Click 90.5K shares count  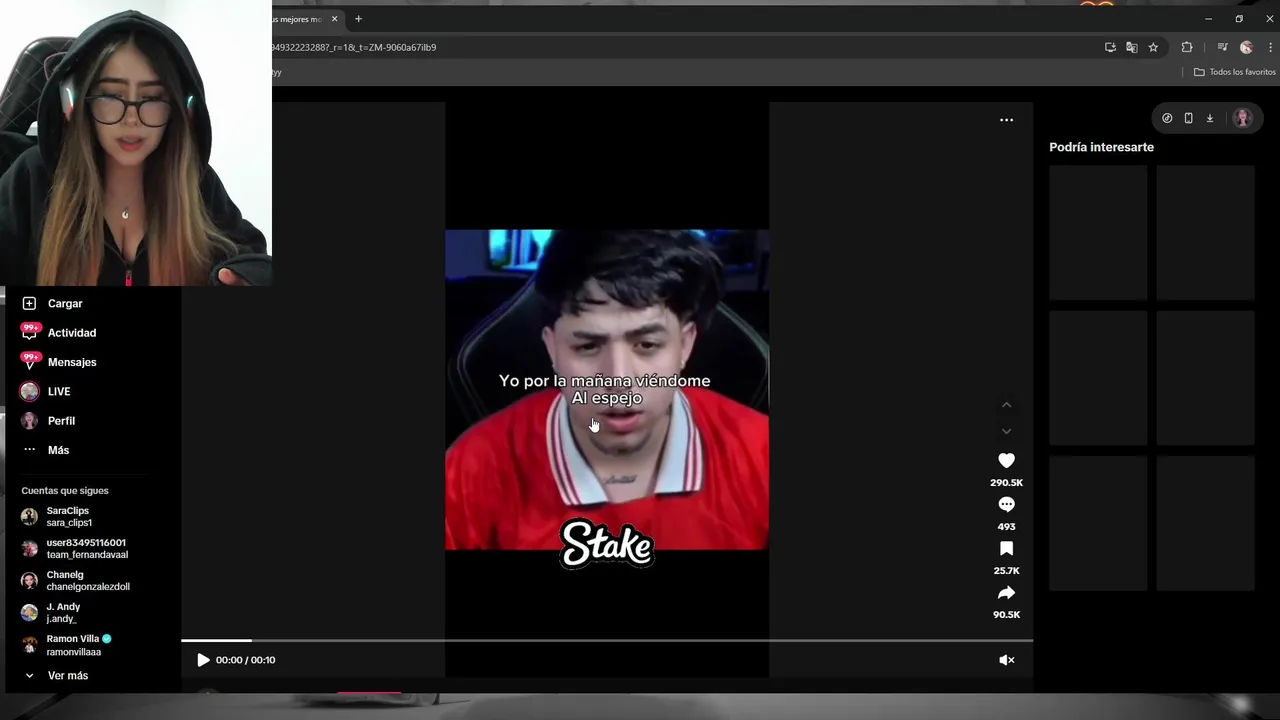(1006, 615)
